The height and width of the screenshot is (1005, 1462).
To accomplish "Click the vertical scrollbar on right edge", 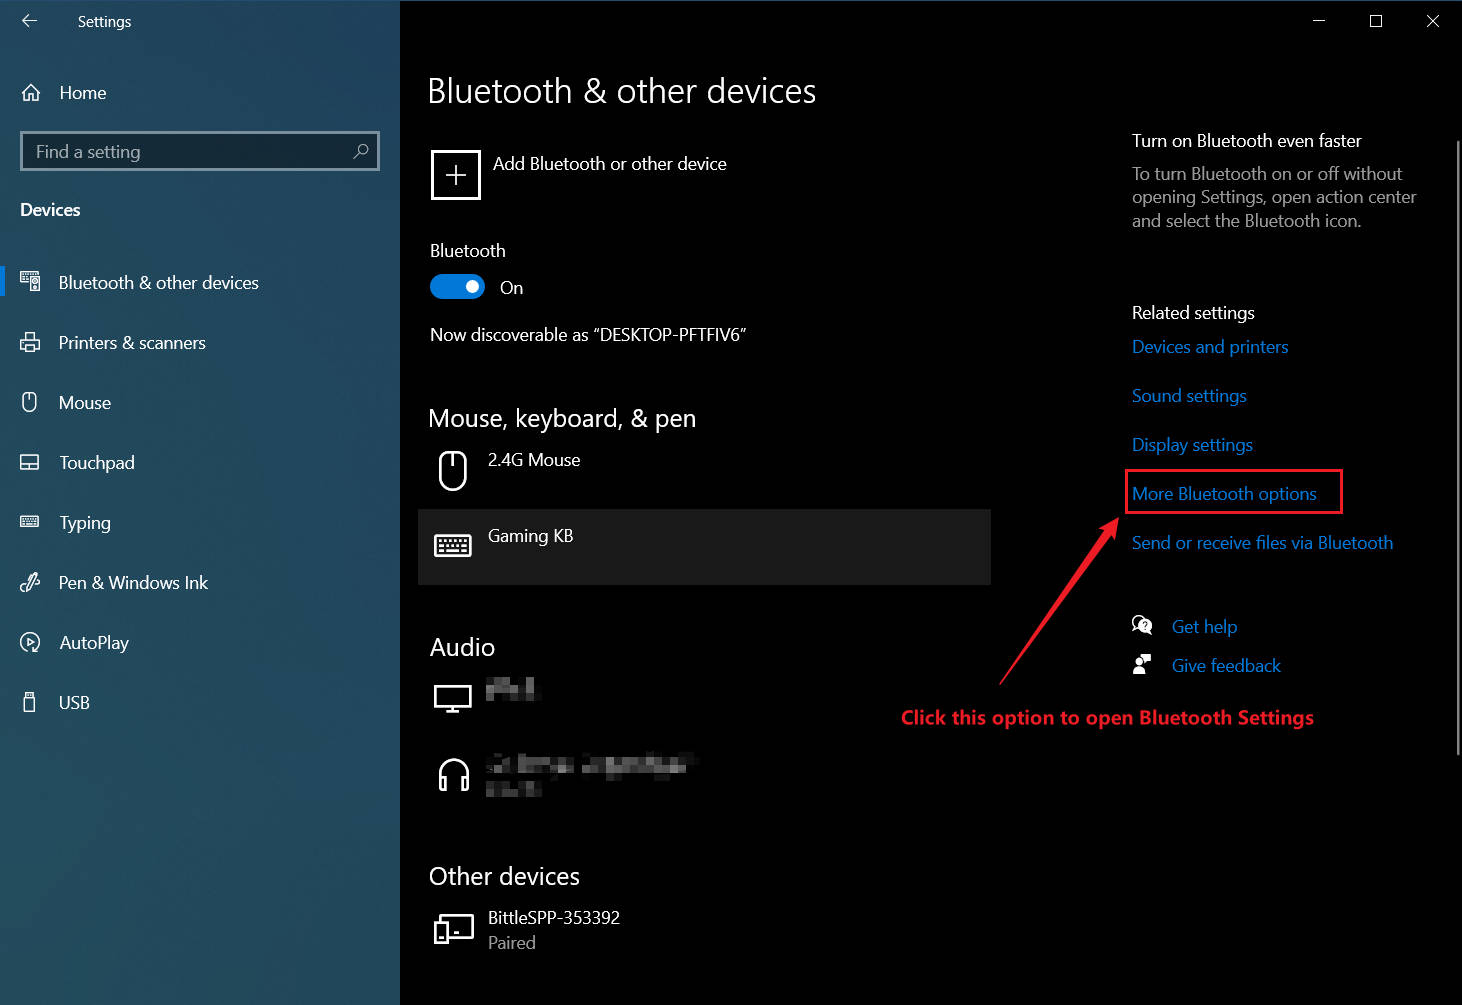I will (1457, 450).
